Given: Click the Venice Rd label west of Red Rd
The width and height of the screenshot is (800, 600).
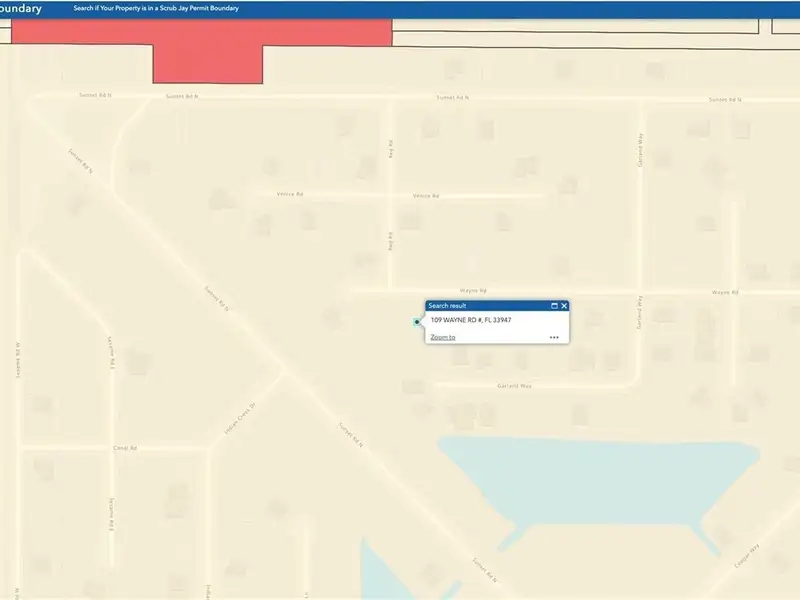Looking at the screenshot, I should pos(289,194).
